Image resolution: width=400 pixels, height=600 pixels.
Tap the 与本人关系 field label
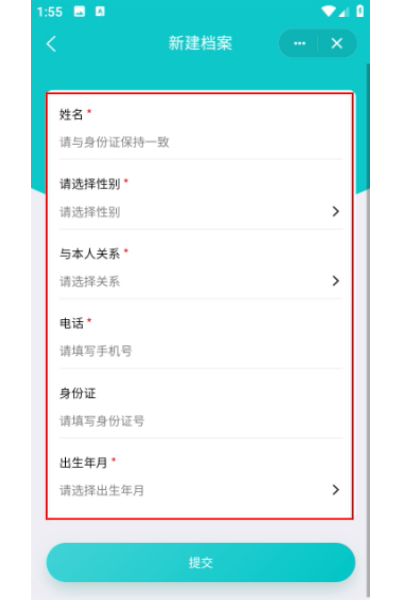coord(90,253)
